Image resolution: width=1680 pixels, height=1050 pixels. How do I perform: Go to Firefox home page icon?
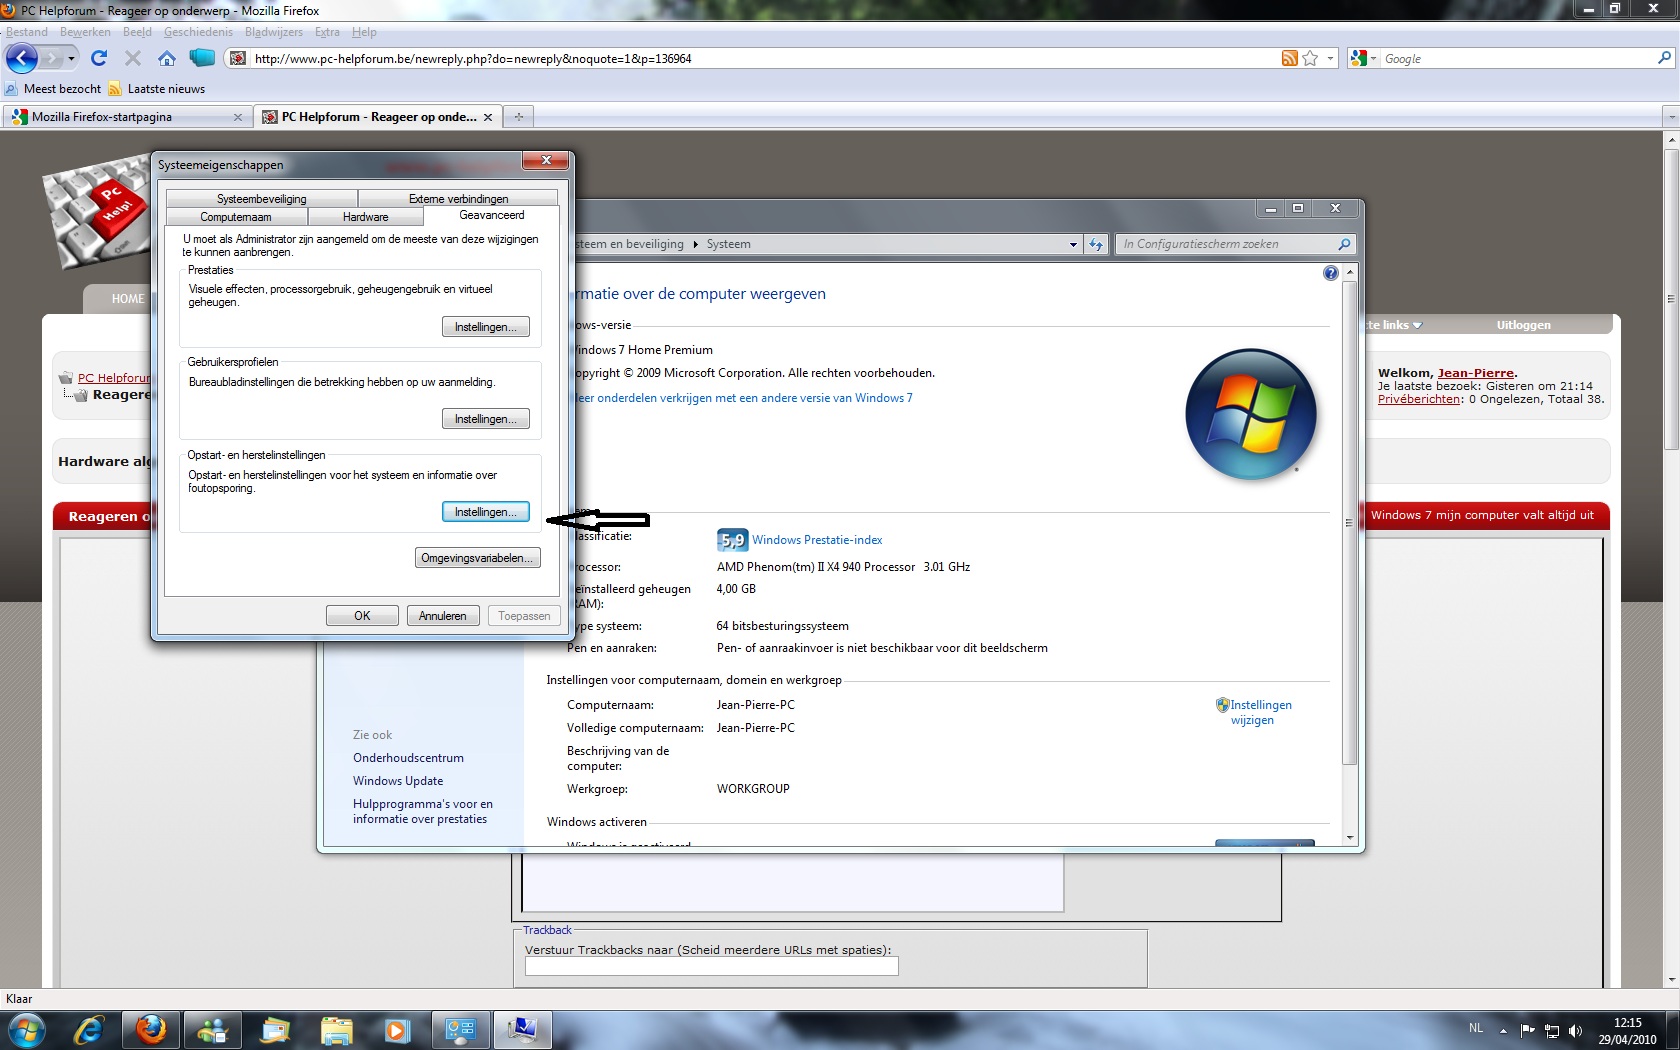(x=167, y=58)
